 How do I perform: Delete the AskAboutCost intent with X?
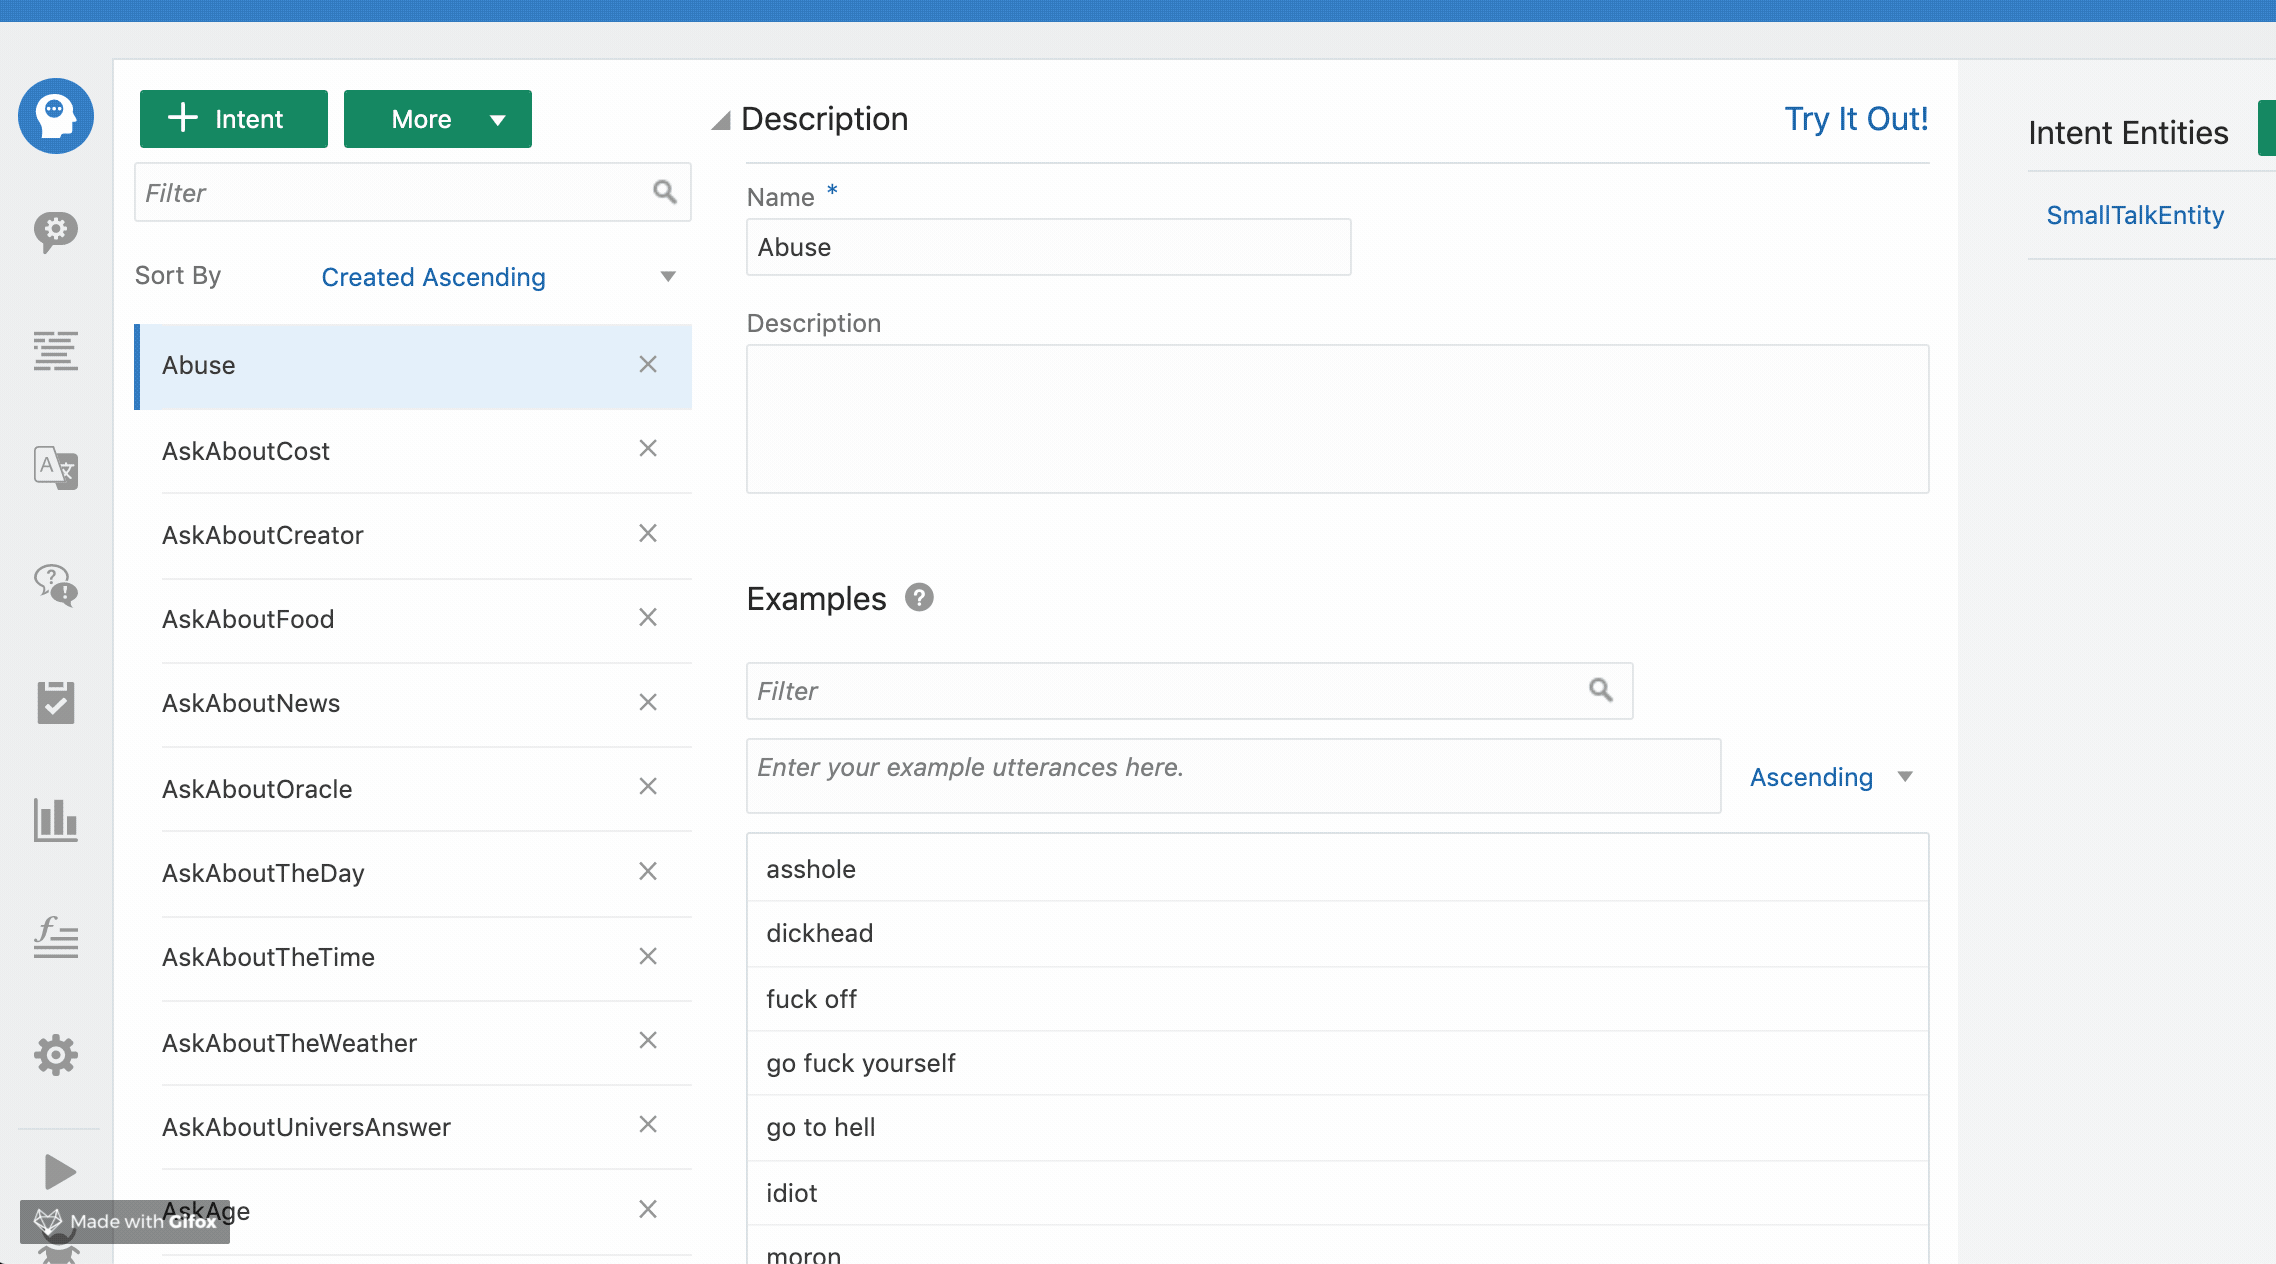pos(648,449)
